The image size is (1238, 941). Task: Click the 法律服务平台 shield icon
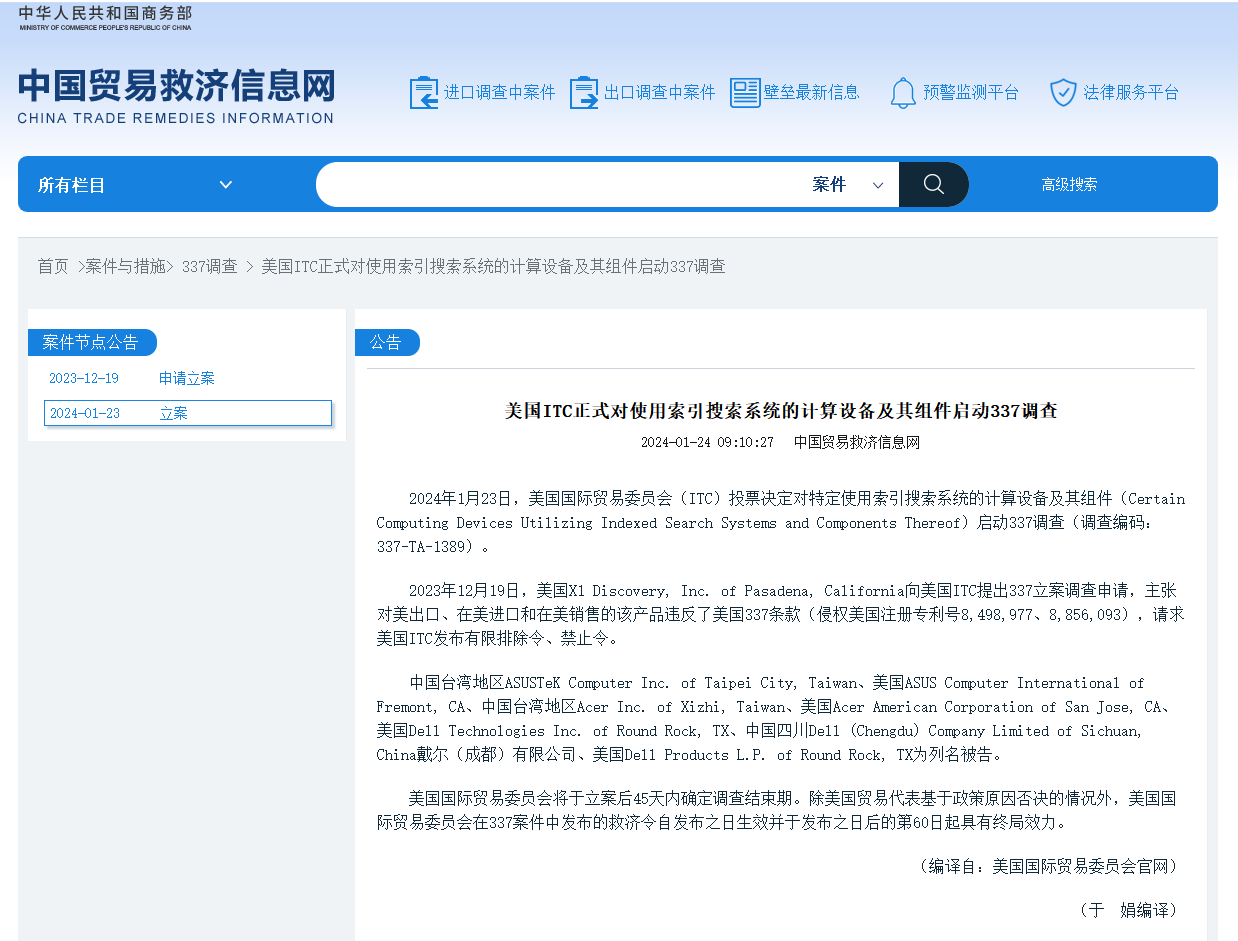(x=1063, y=93)
